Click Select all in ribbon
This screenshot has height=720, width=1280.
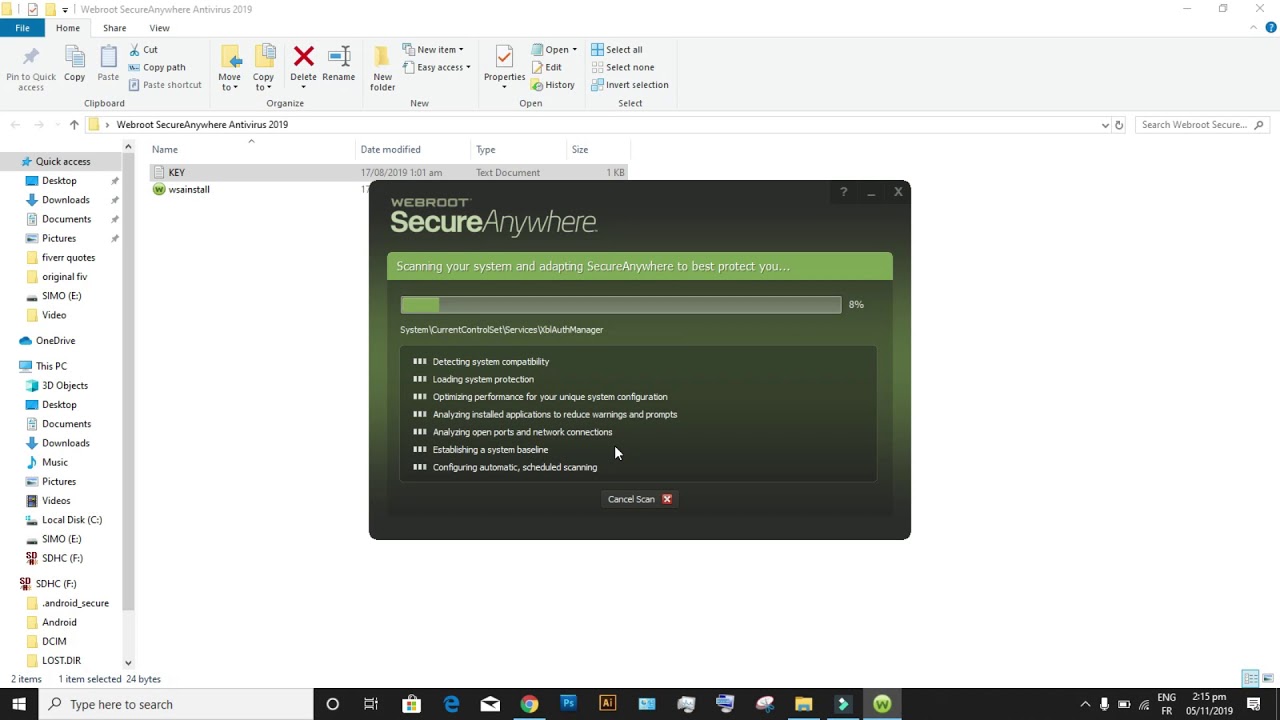coord(617,49)
